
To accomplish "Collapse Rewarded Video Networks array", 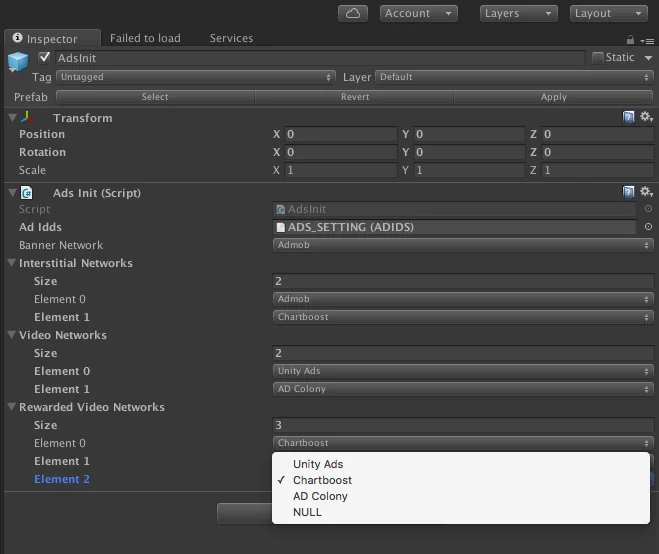I will point(12,406).
